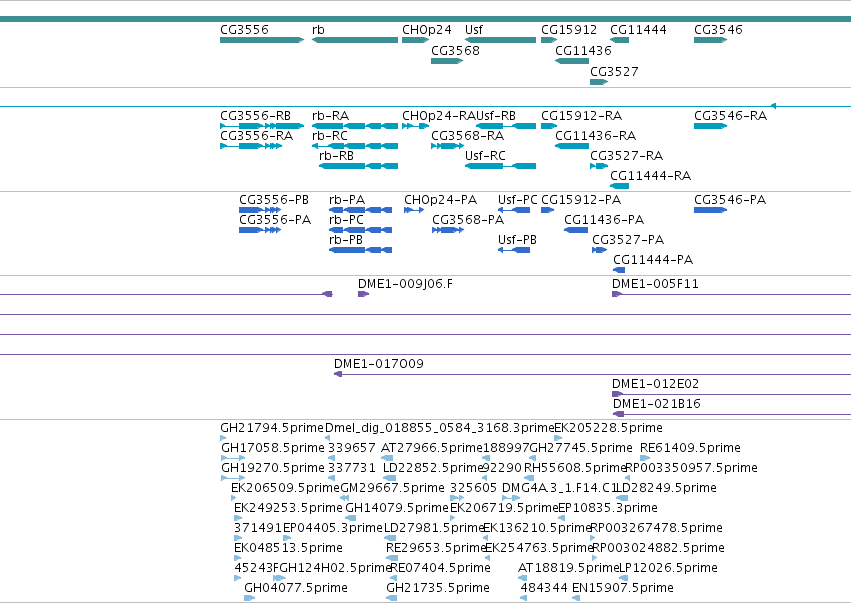Select the rb-RC transcript label
Viewport: 851px width, 603px height.
click(x=330, y=136)
